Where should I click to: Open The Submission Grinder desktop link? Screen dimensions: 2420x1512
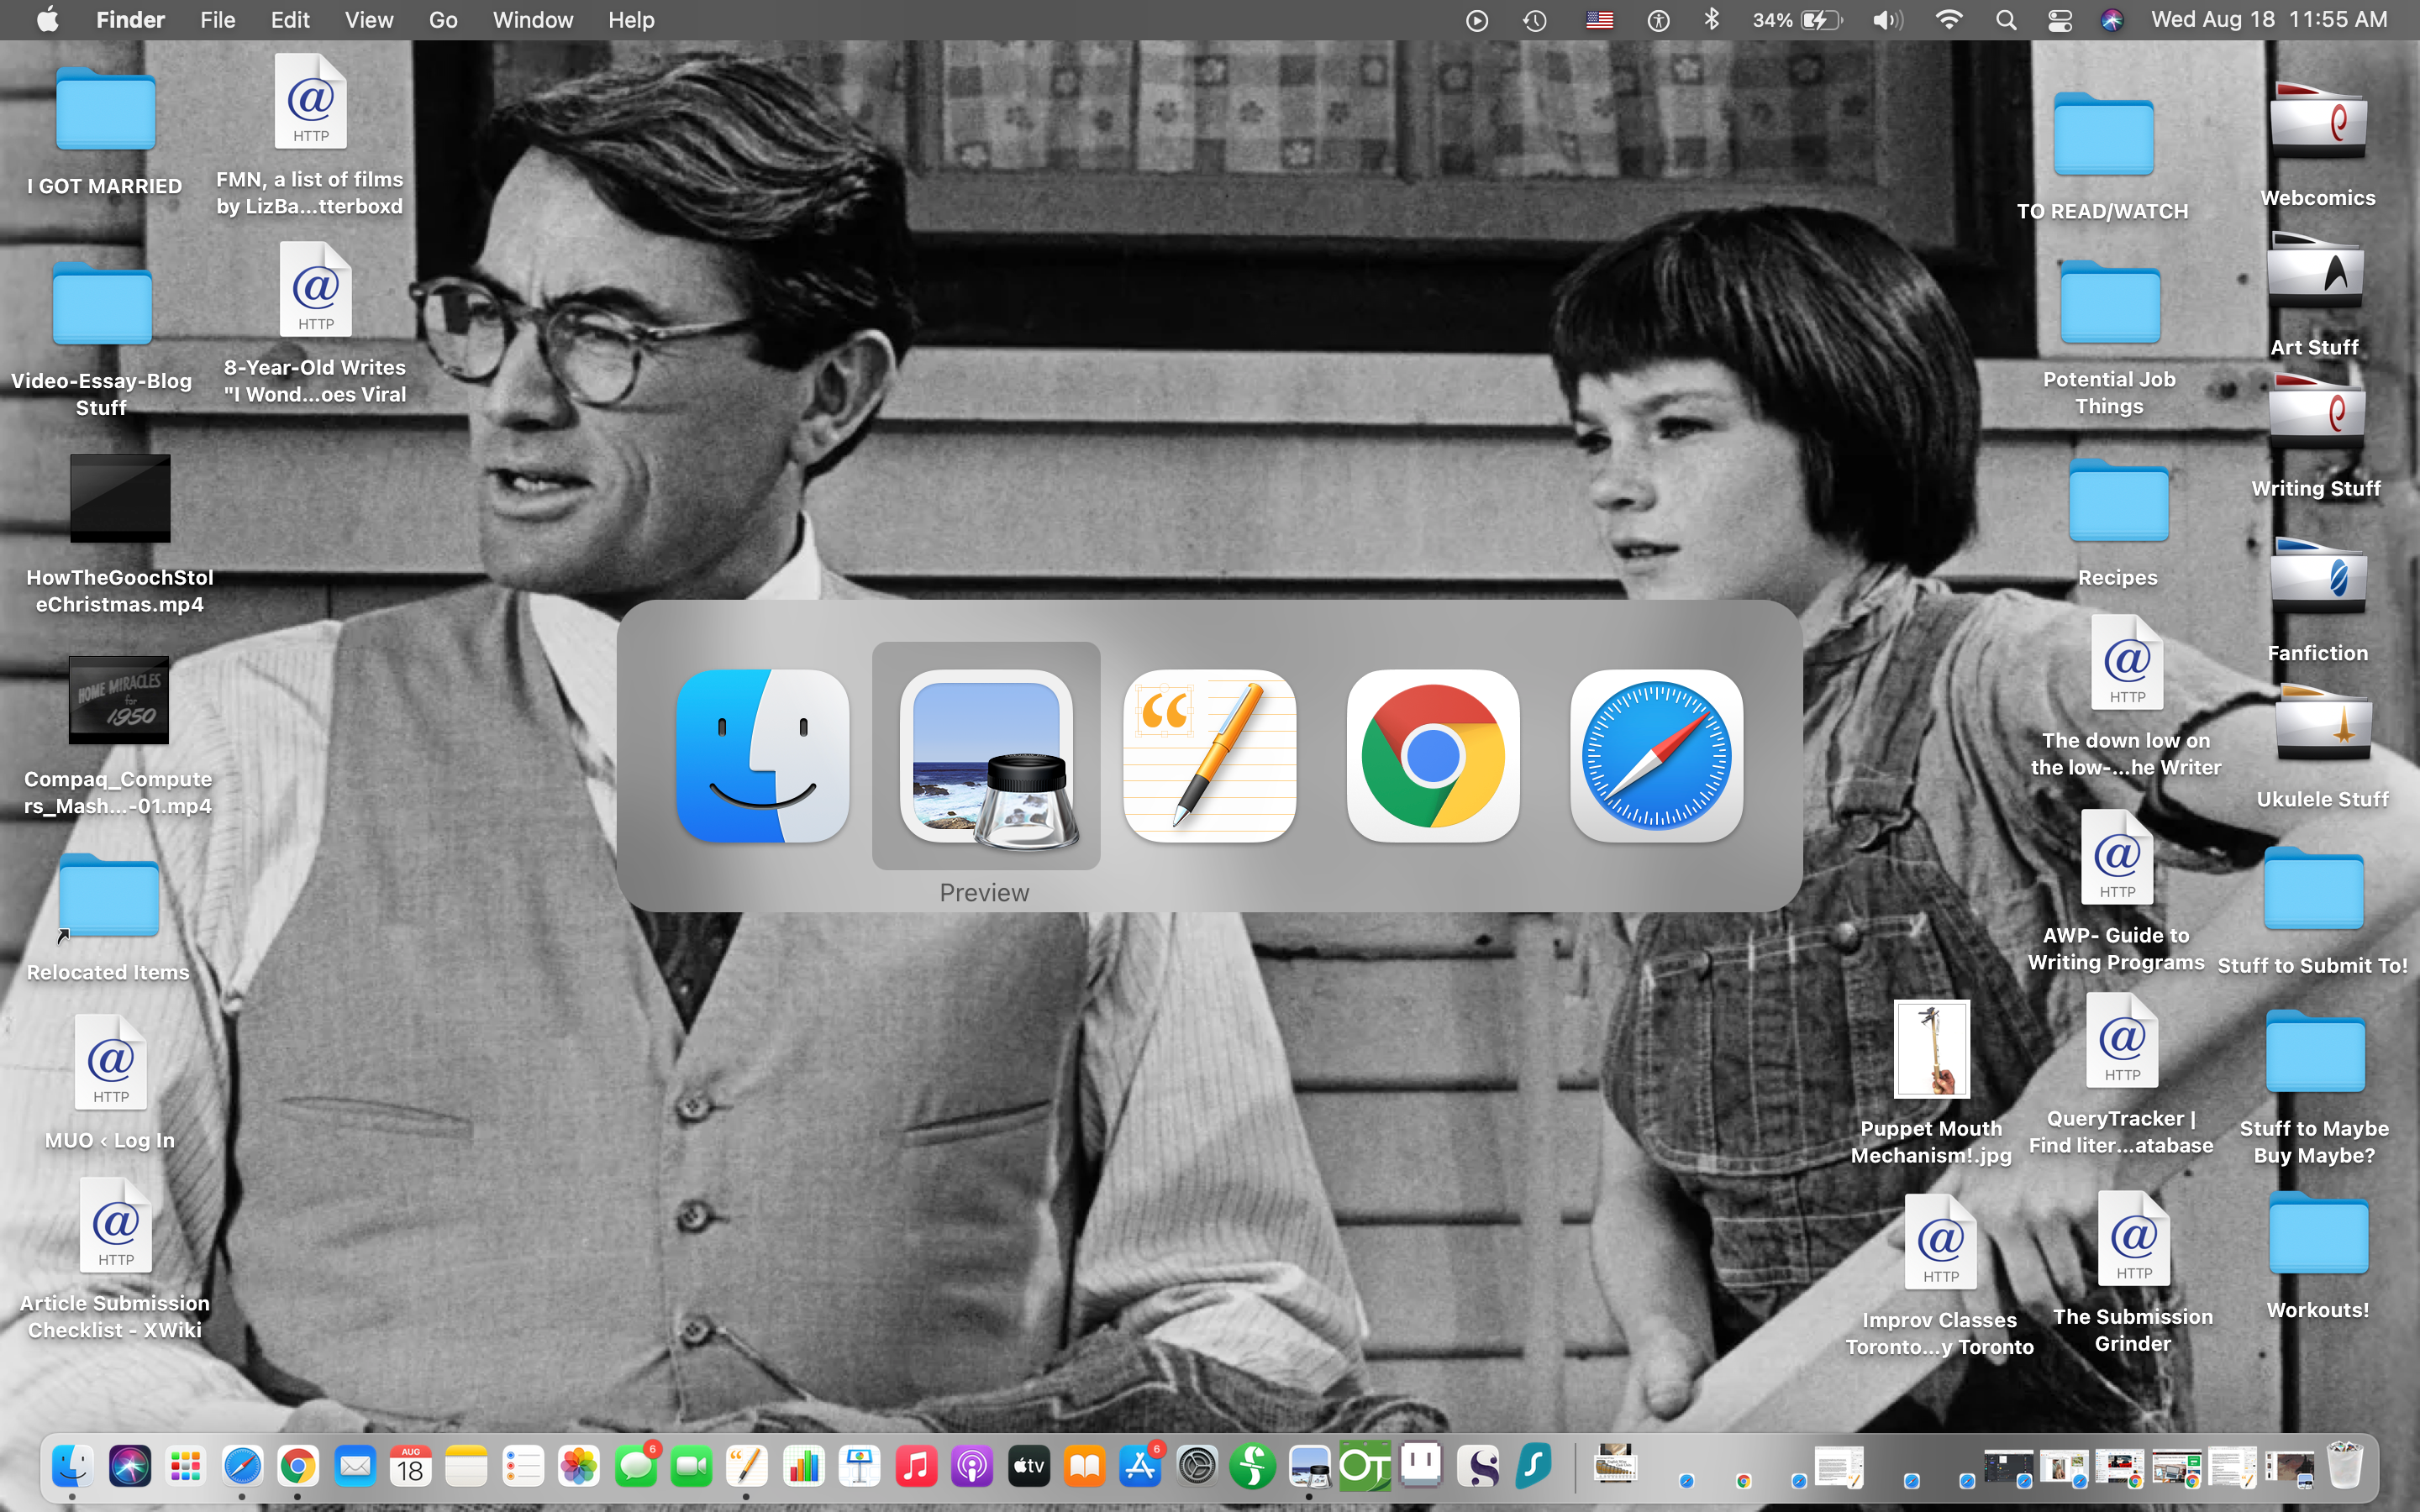pos(2134,1240)
